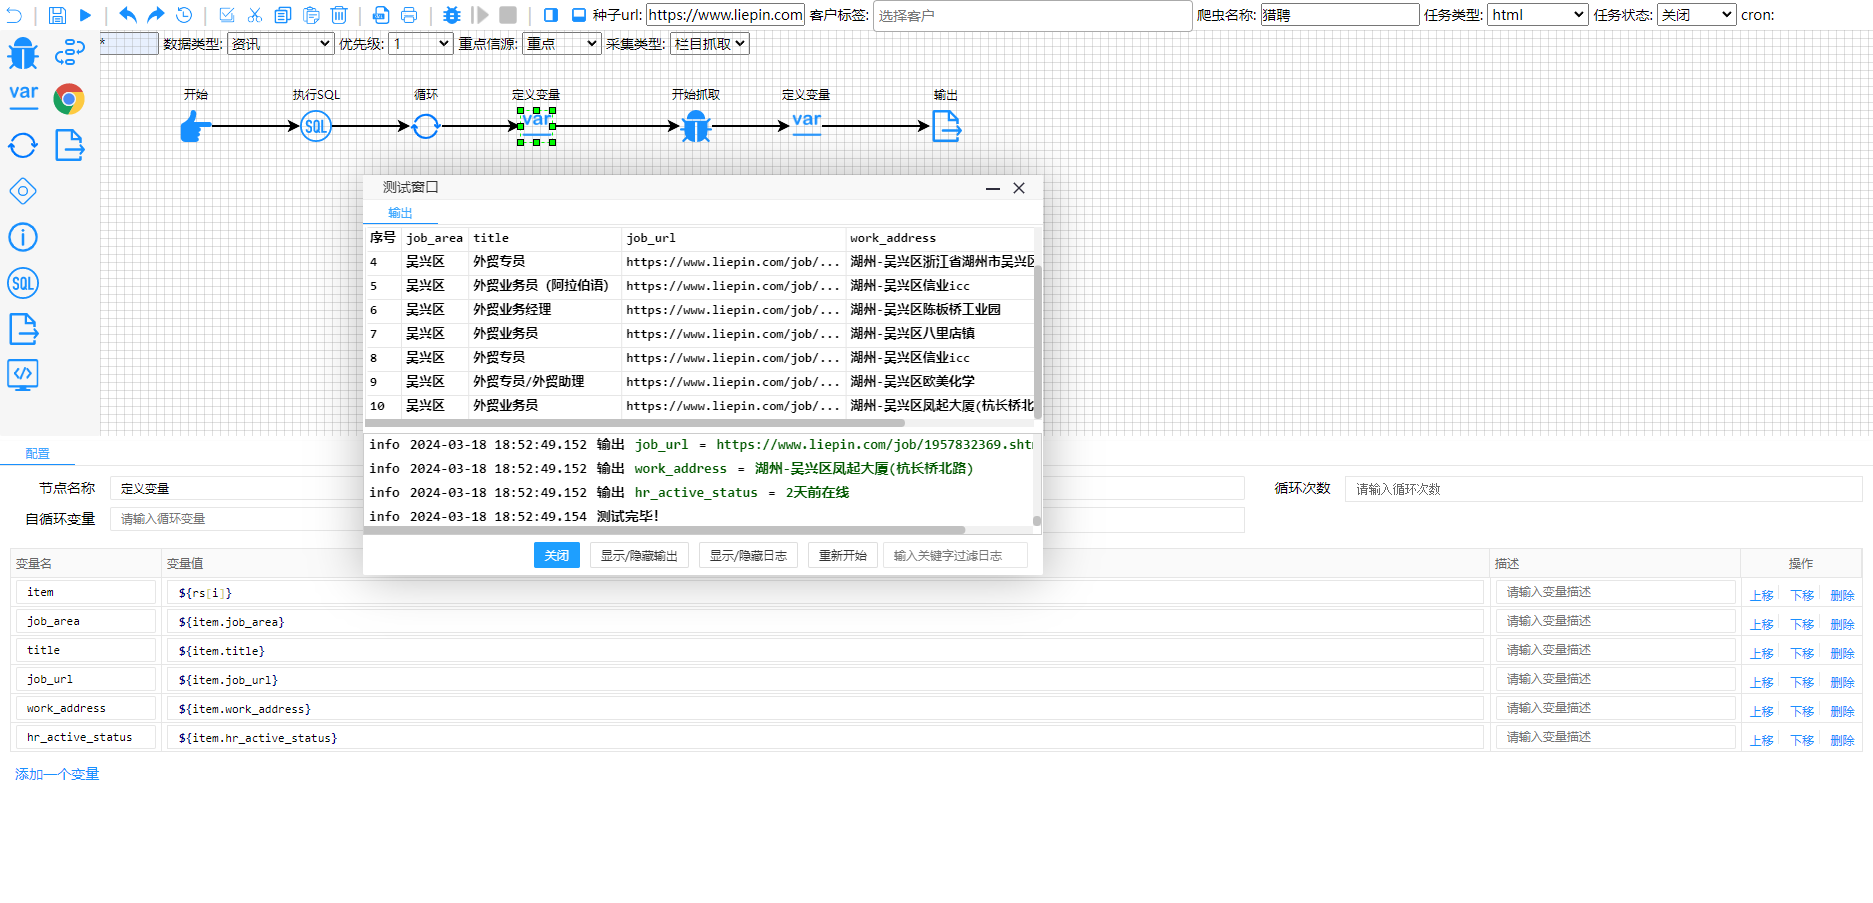Pick the crawler bug node in palette
Image resolution: width=1873 pixels, height=903 pixels.
[x=23, y=53]
